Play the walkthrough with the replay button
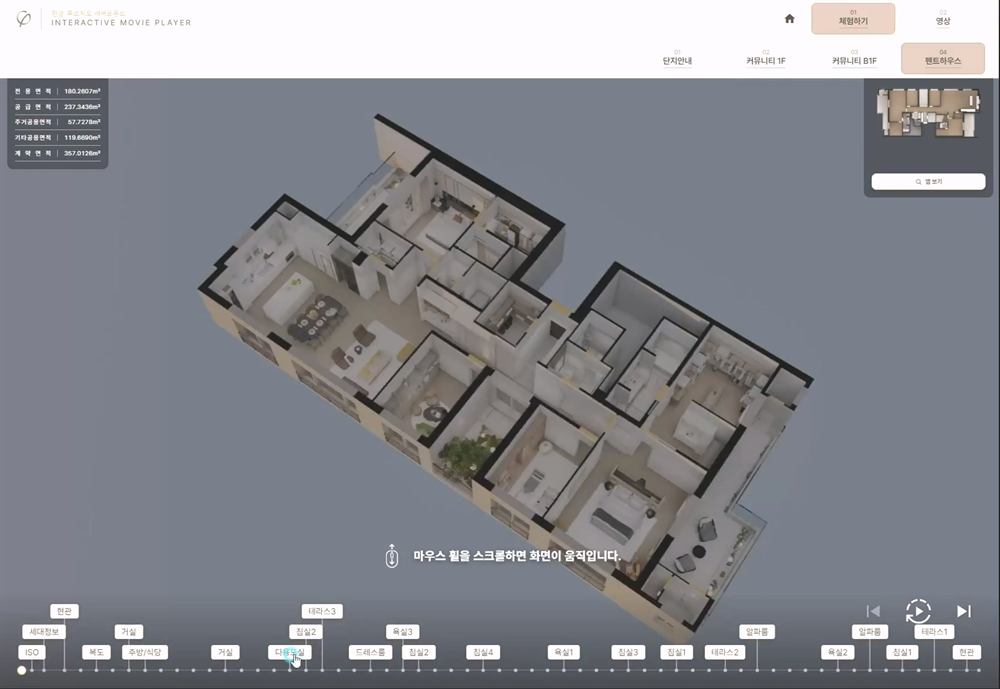Screen dimensions: 1000x689 pyautogui.click(x=918, y=611)
